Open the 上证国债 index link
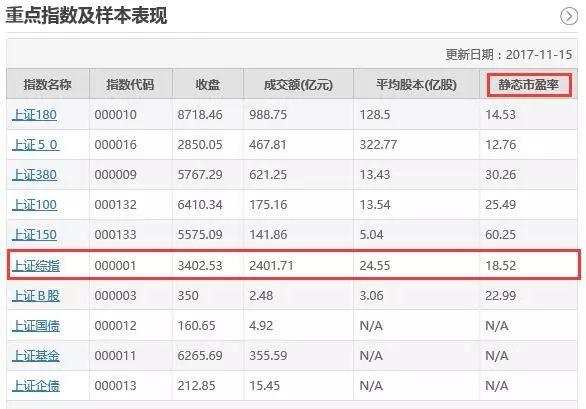Screen dimensions: 586x409 pyautogui.click(x=36, y=326)
